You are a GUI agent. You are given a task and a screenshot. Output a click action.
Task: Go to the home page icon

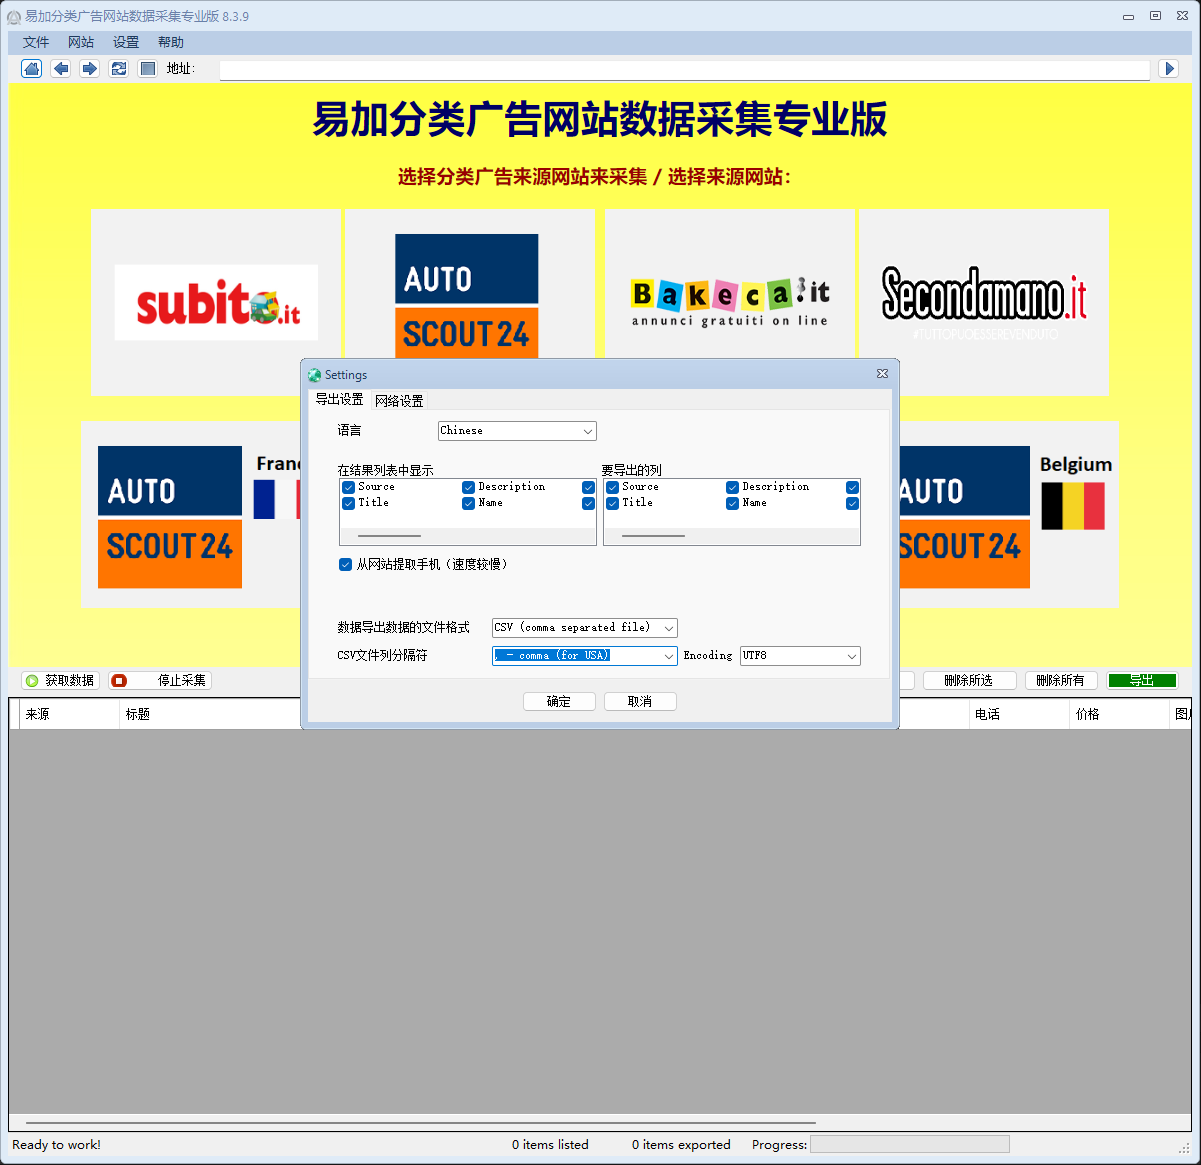pyautogui.click(x=32, y=68)
